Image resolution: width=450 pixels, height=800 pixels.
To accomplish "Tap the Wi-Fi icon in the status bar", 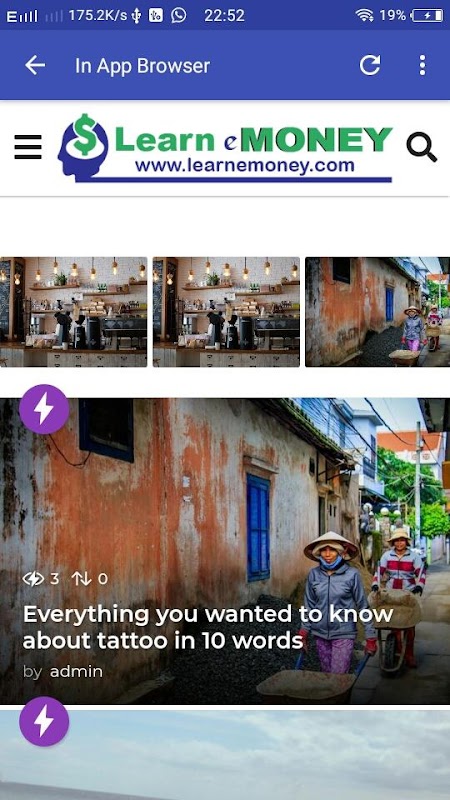I will (364, 16).
